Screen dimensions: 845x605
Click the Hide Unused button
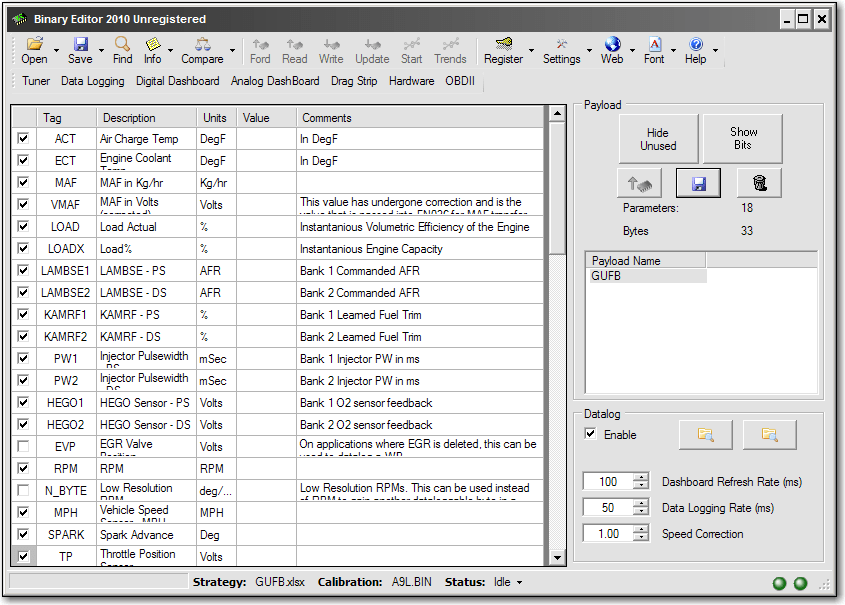(658, 139)
